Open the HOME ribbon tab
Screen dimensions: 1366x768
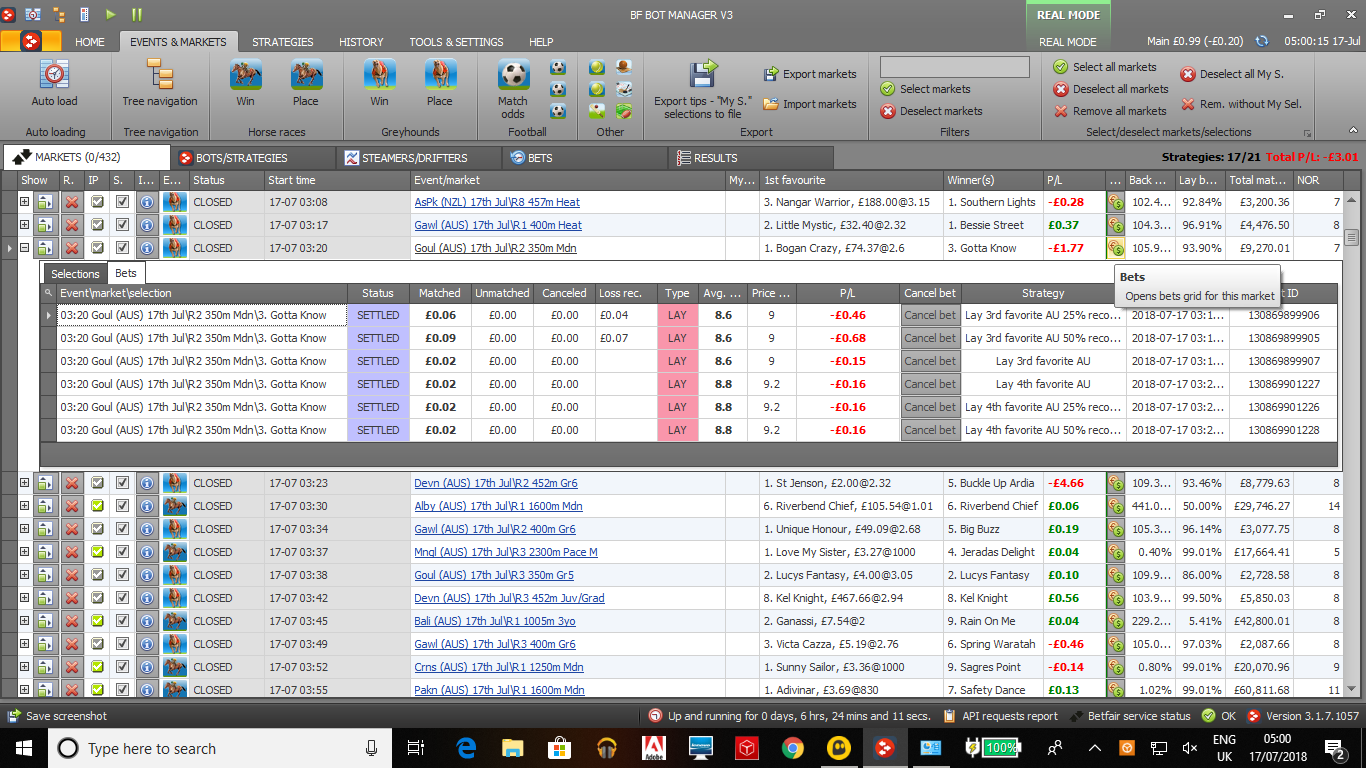pyautogui.click(x=90, y=42)
